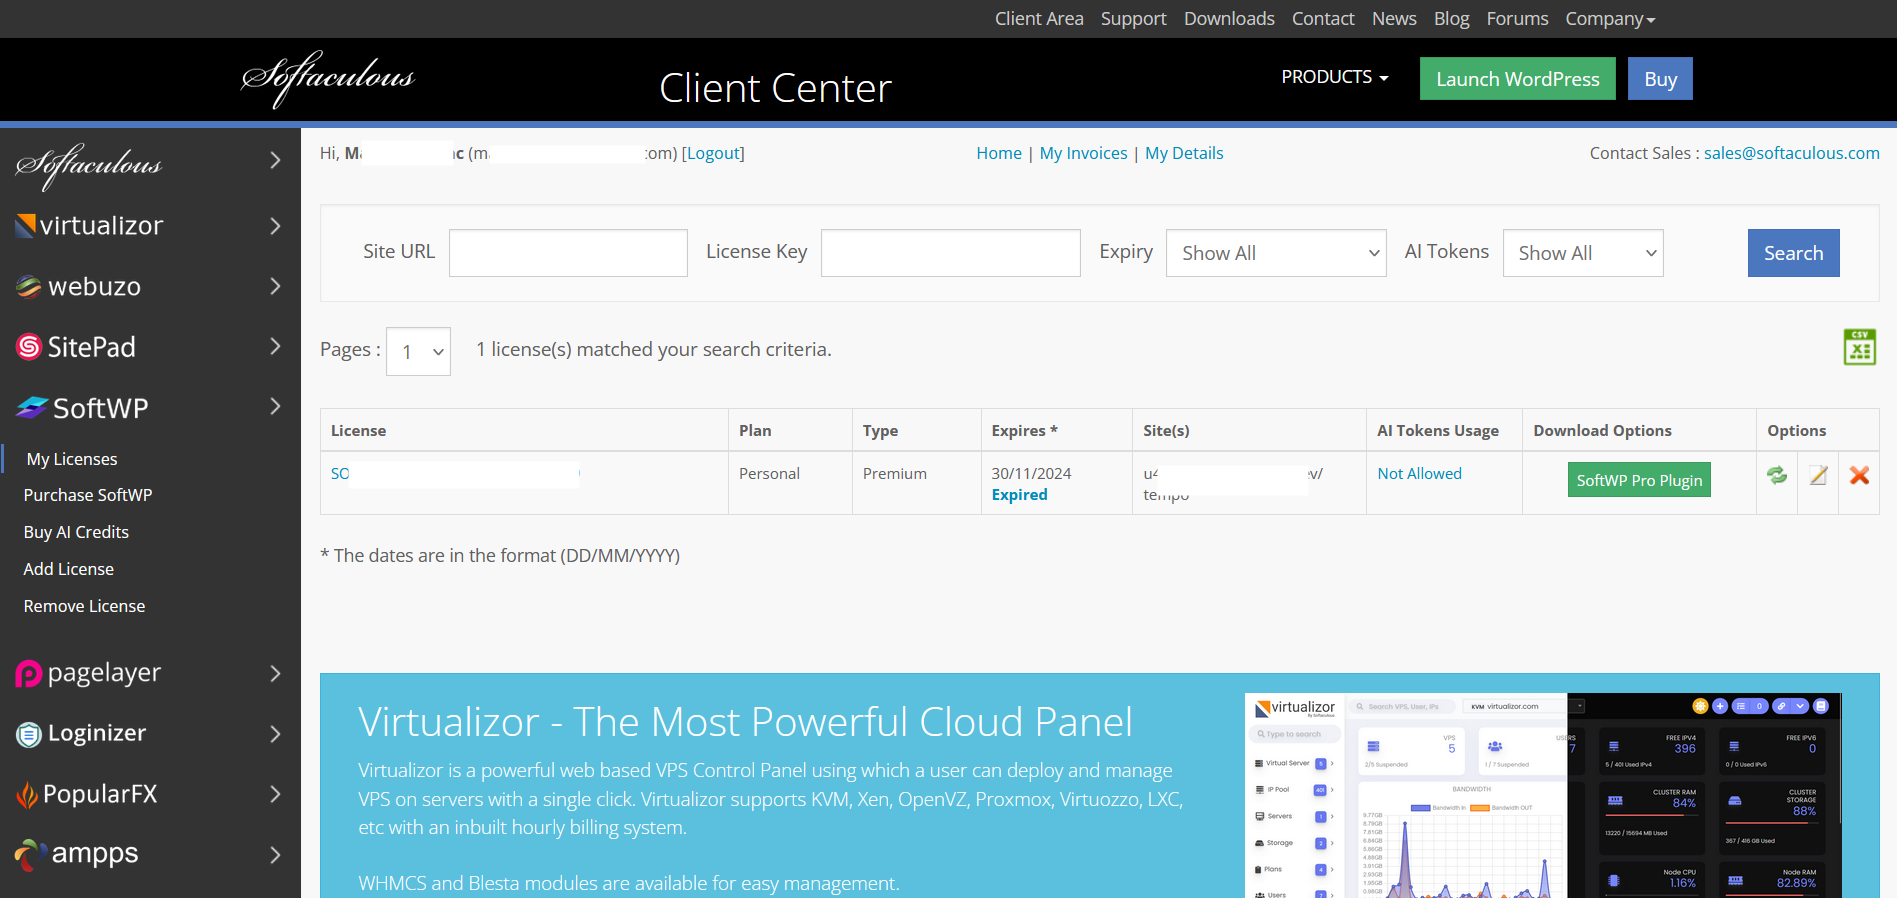Expand the Loginizer sidebar chevron

(x=275, y=734)
